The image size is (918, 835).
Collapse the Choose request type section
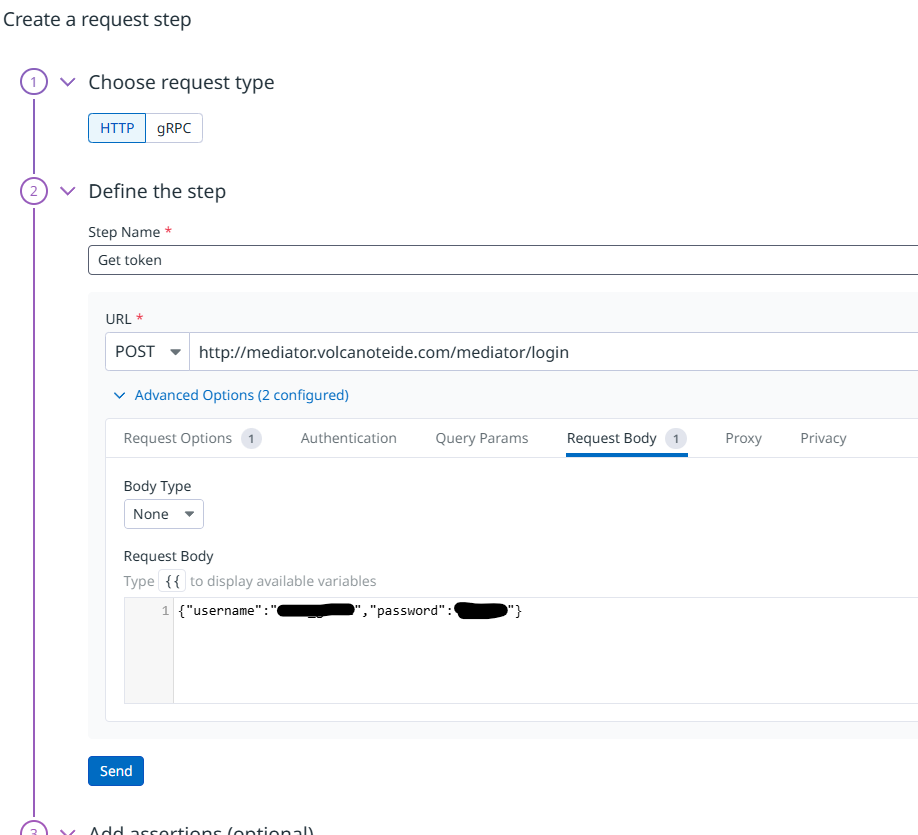pos(68,82)
